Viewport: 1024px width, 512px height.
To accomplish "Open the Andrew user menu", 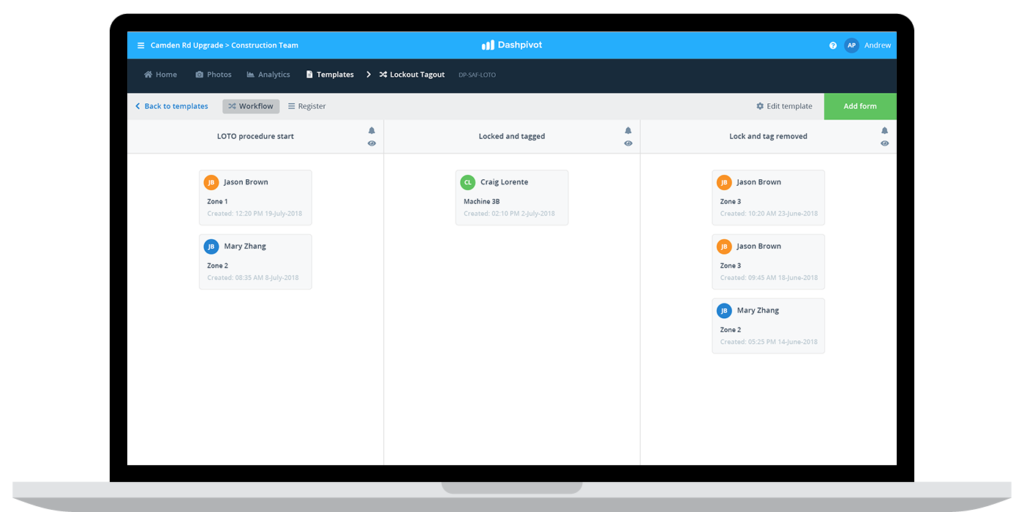I will (x=876, y=46).
